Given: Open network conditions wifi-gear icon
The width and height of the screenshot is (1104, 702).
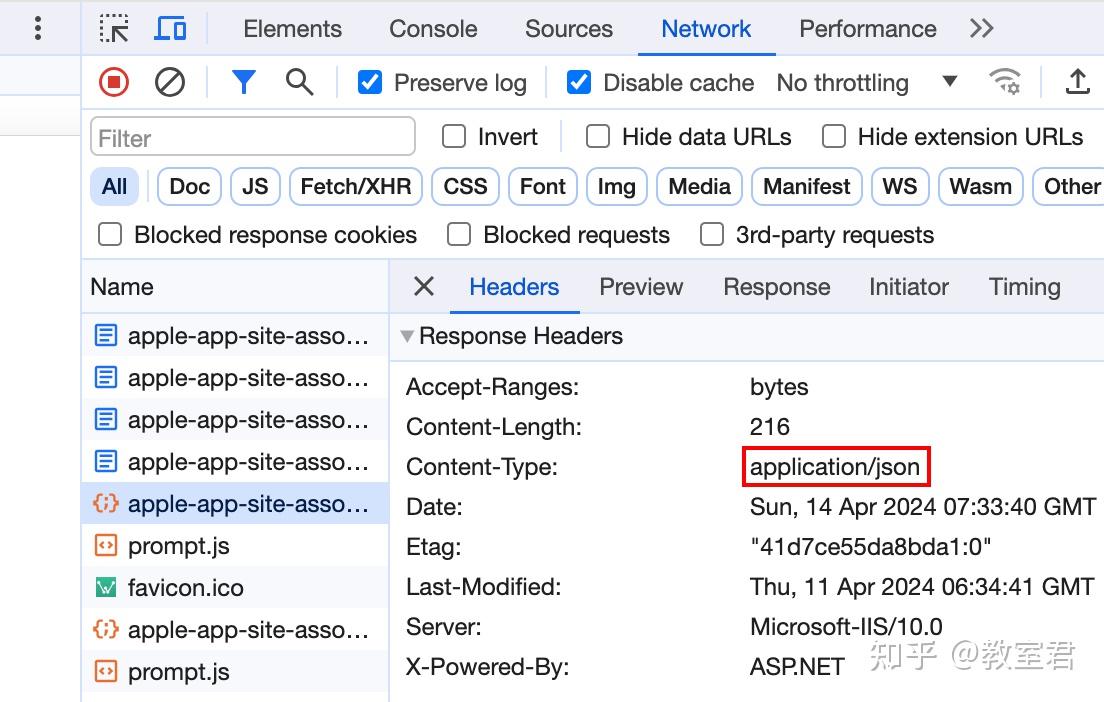Looking at the screenshot, I should [x=1005, y=82].
